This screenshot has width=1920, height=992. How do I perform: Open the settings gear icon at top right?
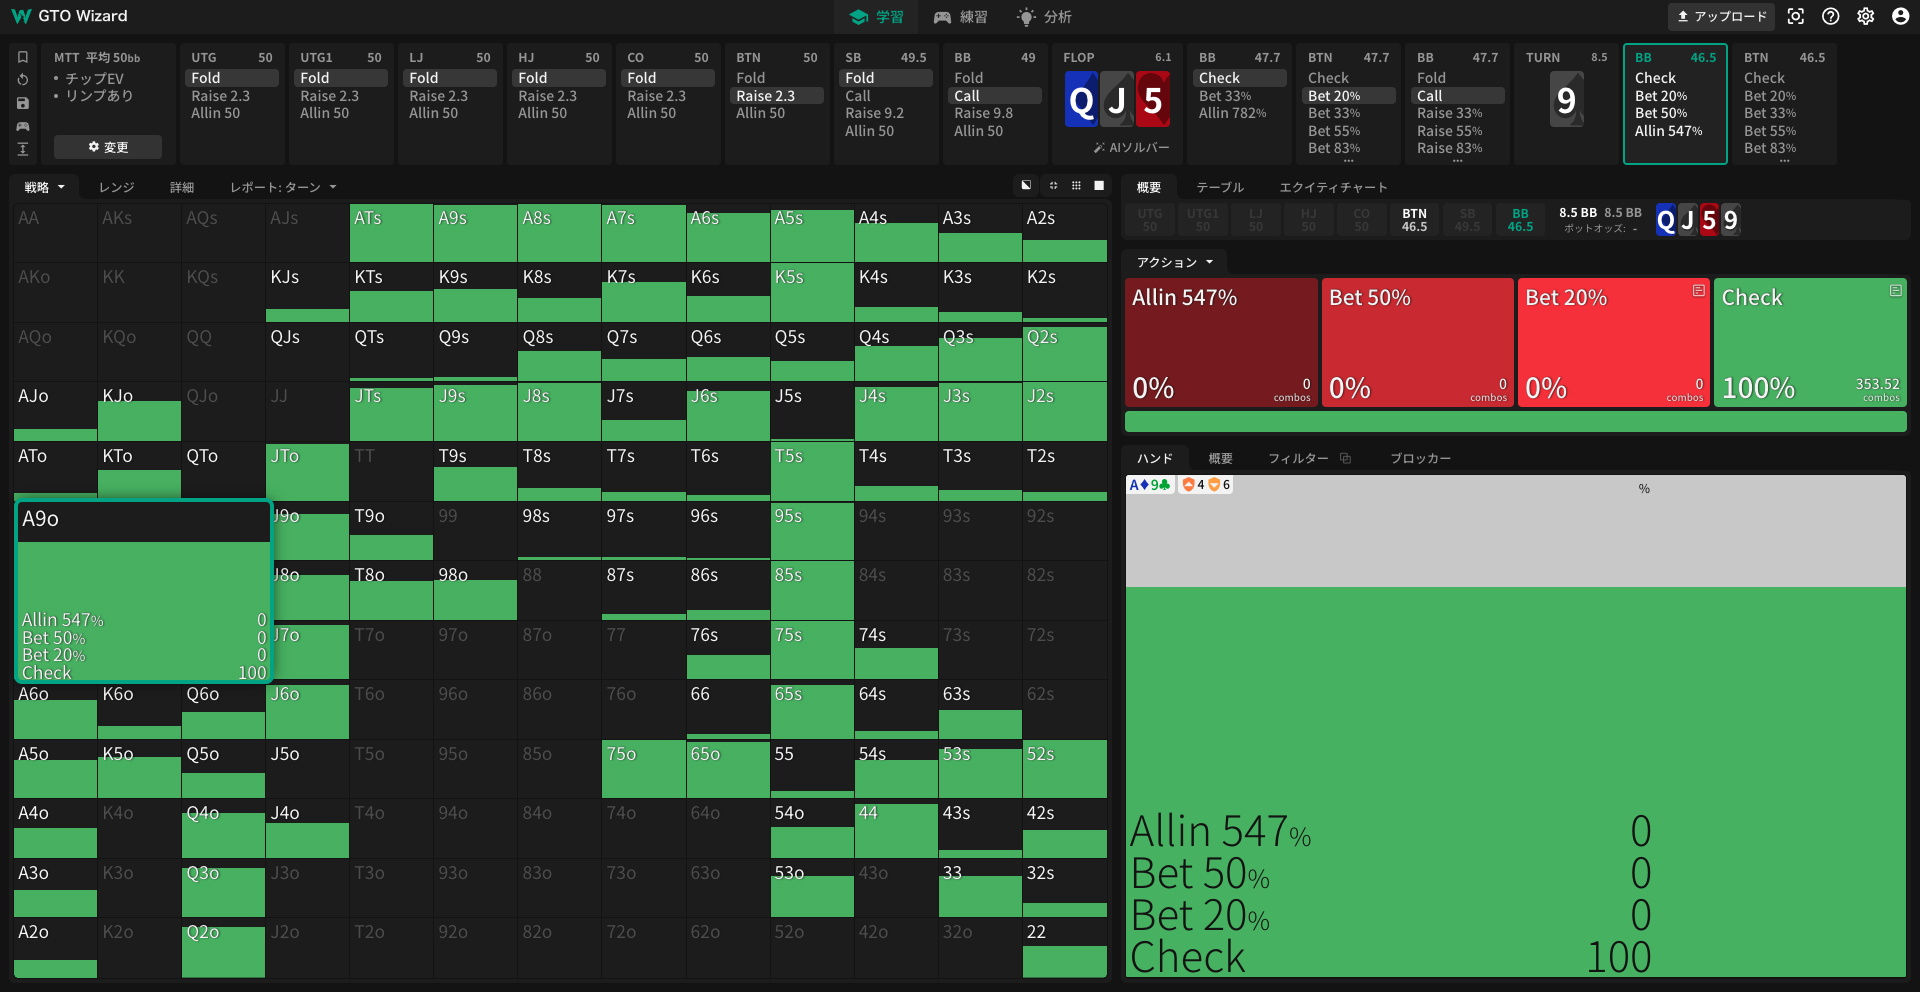click(x=1866, y=16)
